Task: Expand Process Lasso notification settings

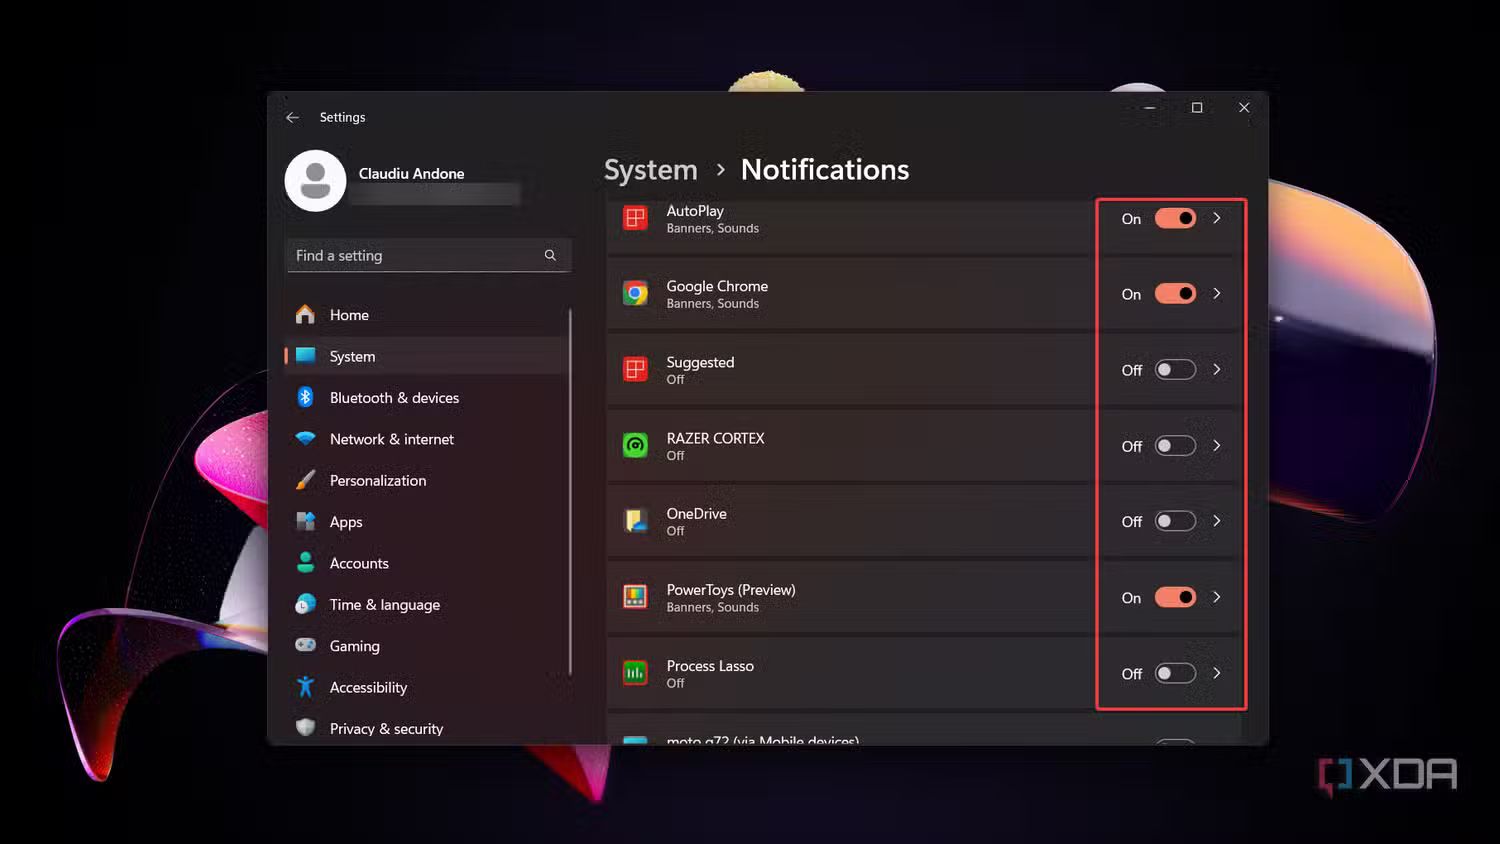Action: [1217, 673]
